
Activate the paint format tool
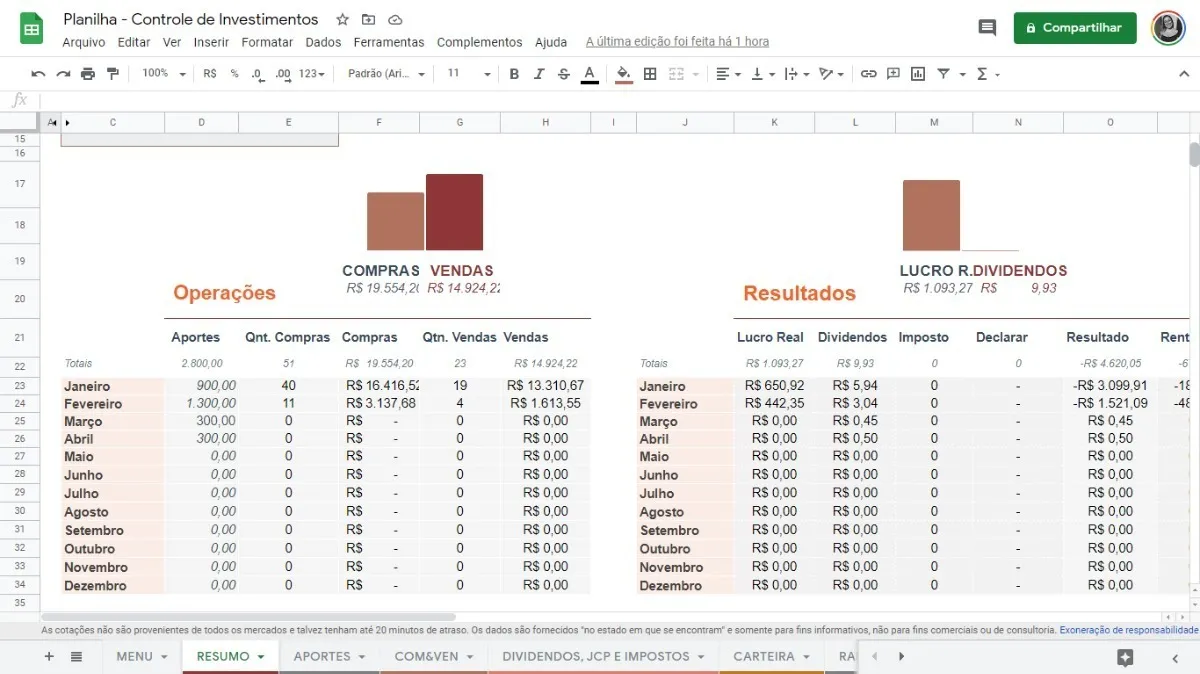pyautogui.click(x=112, y=74)
